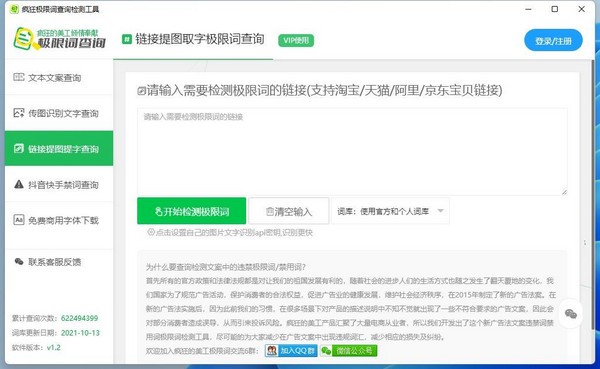This screenshot has height=369, width=600.
Task: Open the 微信公众号 button
Action: [349, 351]
